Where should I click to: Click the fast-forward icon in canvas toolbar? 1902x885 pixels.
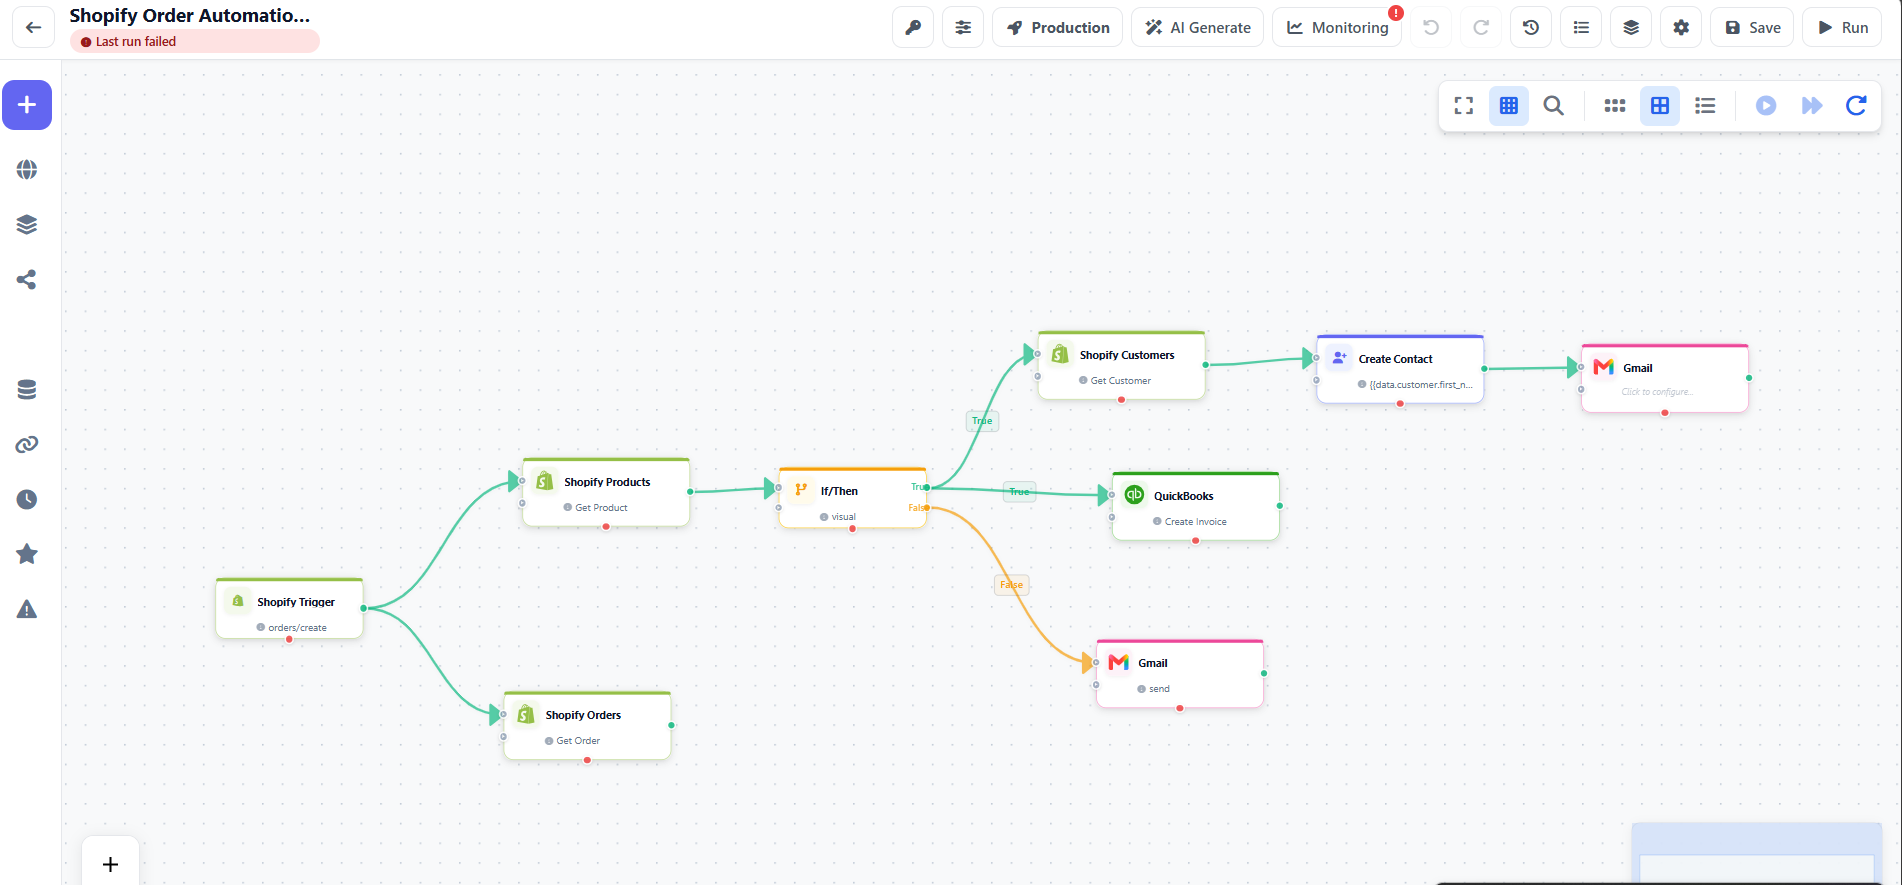point(1811,105)
